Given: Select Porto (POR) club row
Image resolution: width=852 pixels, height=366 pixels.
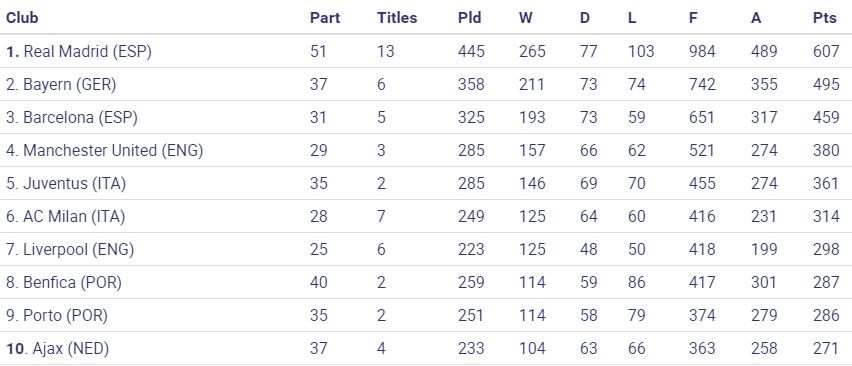Looking at the screenshot, I should pyautogui.click(x=426, y=315).
